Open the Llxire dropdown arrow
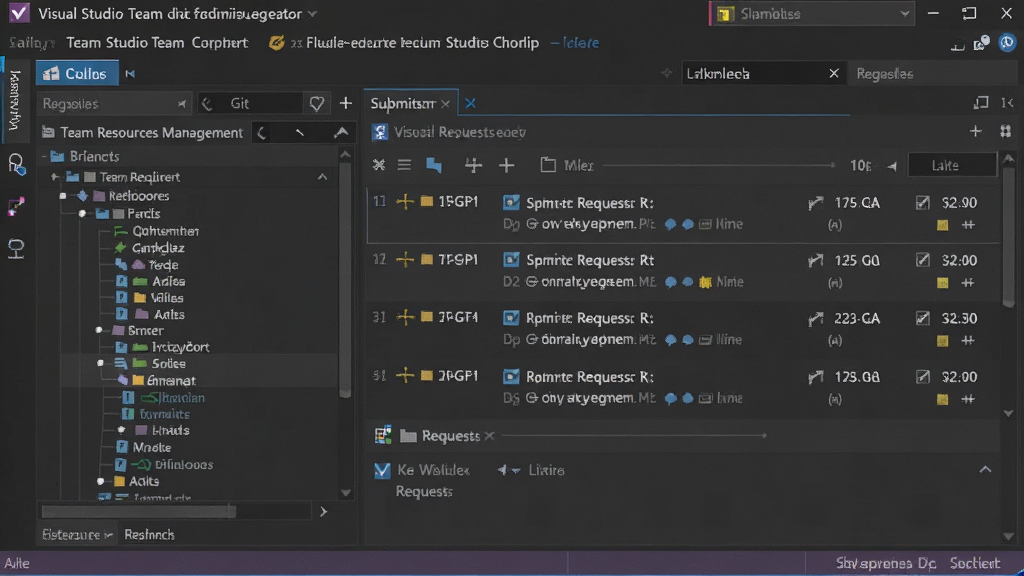The width and height of the screenshot is (1024, 576). tap(516, 470)
